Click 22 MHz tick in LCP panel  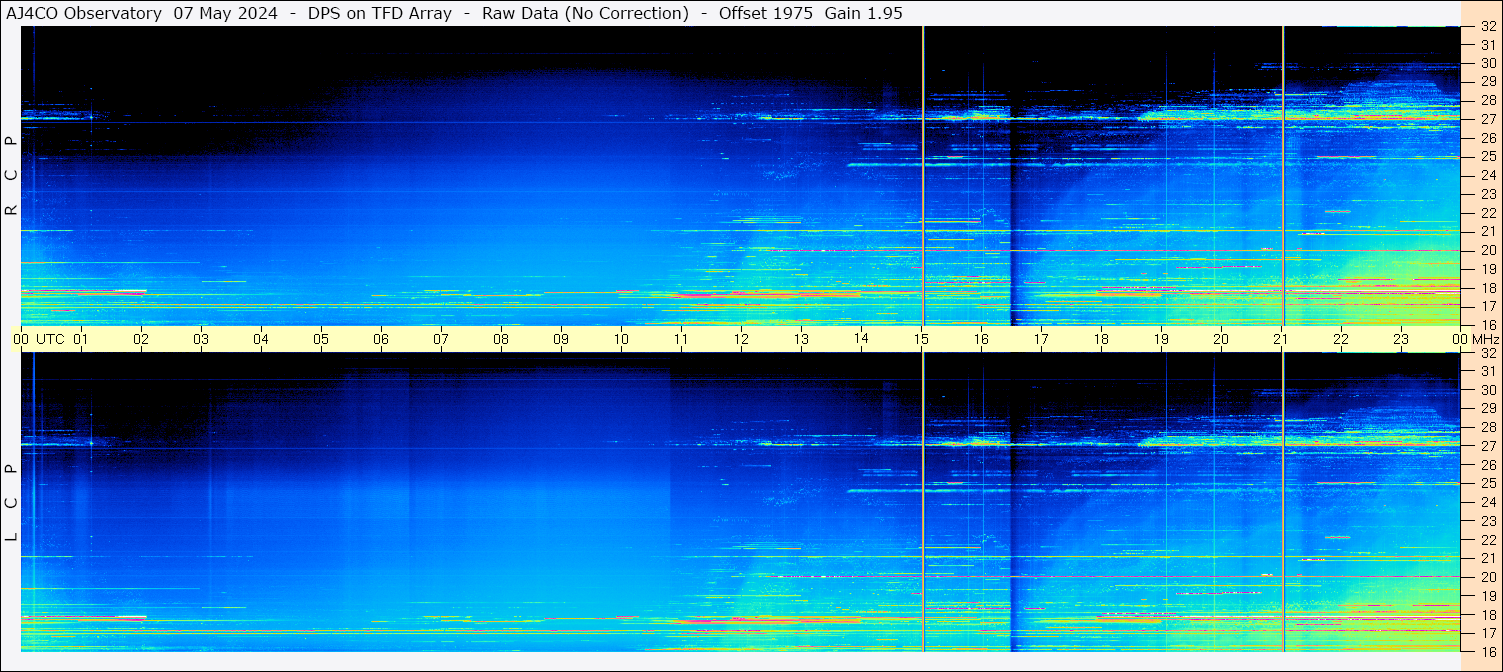(1488, 540)
